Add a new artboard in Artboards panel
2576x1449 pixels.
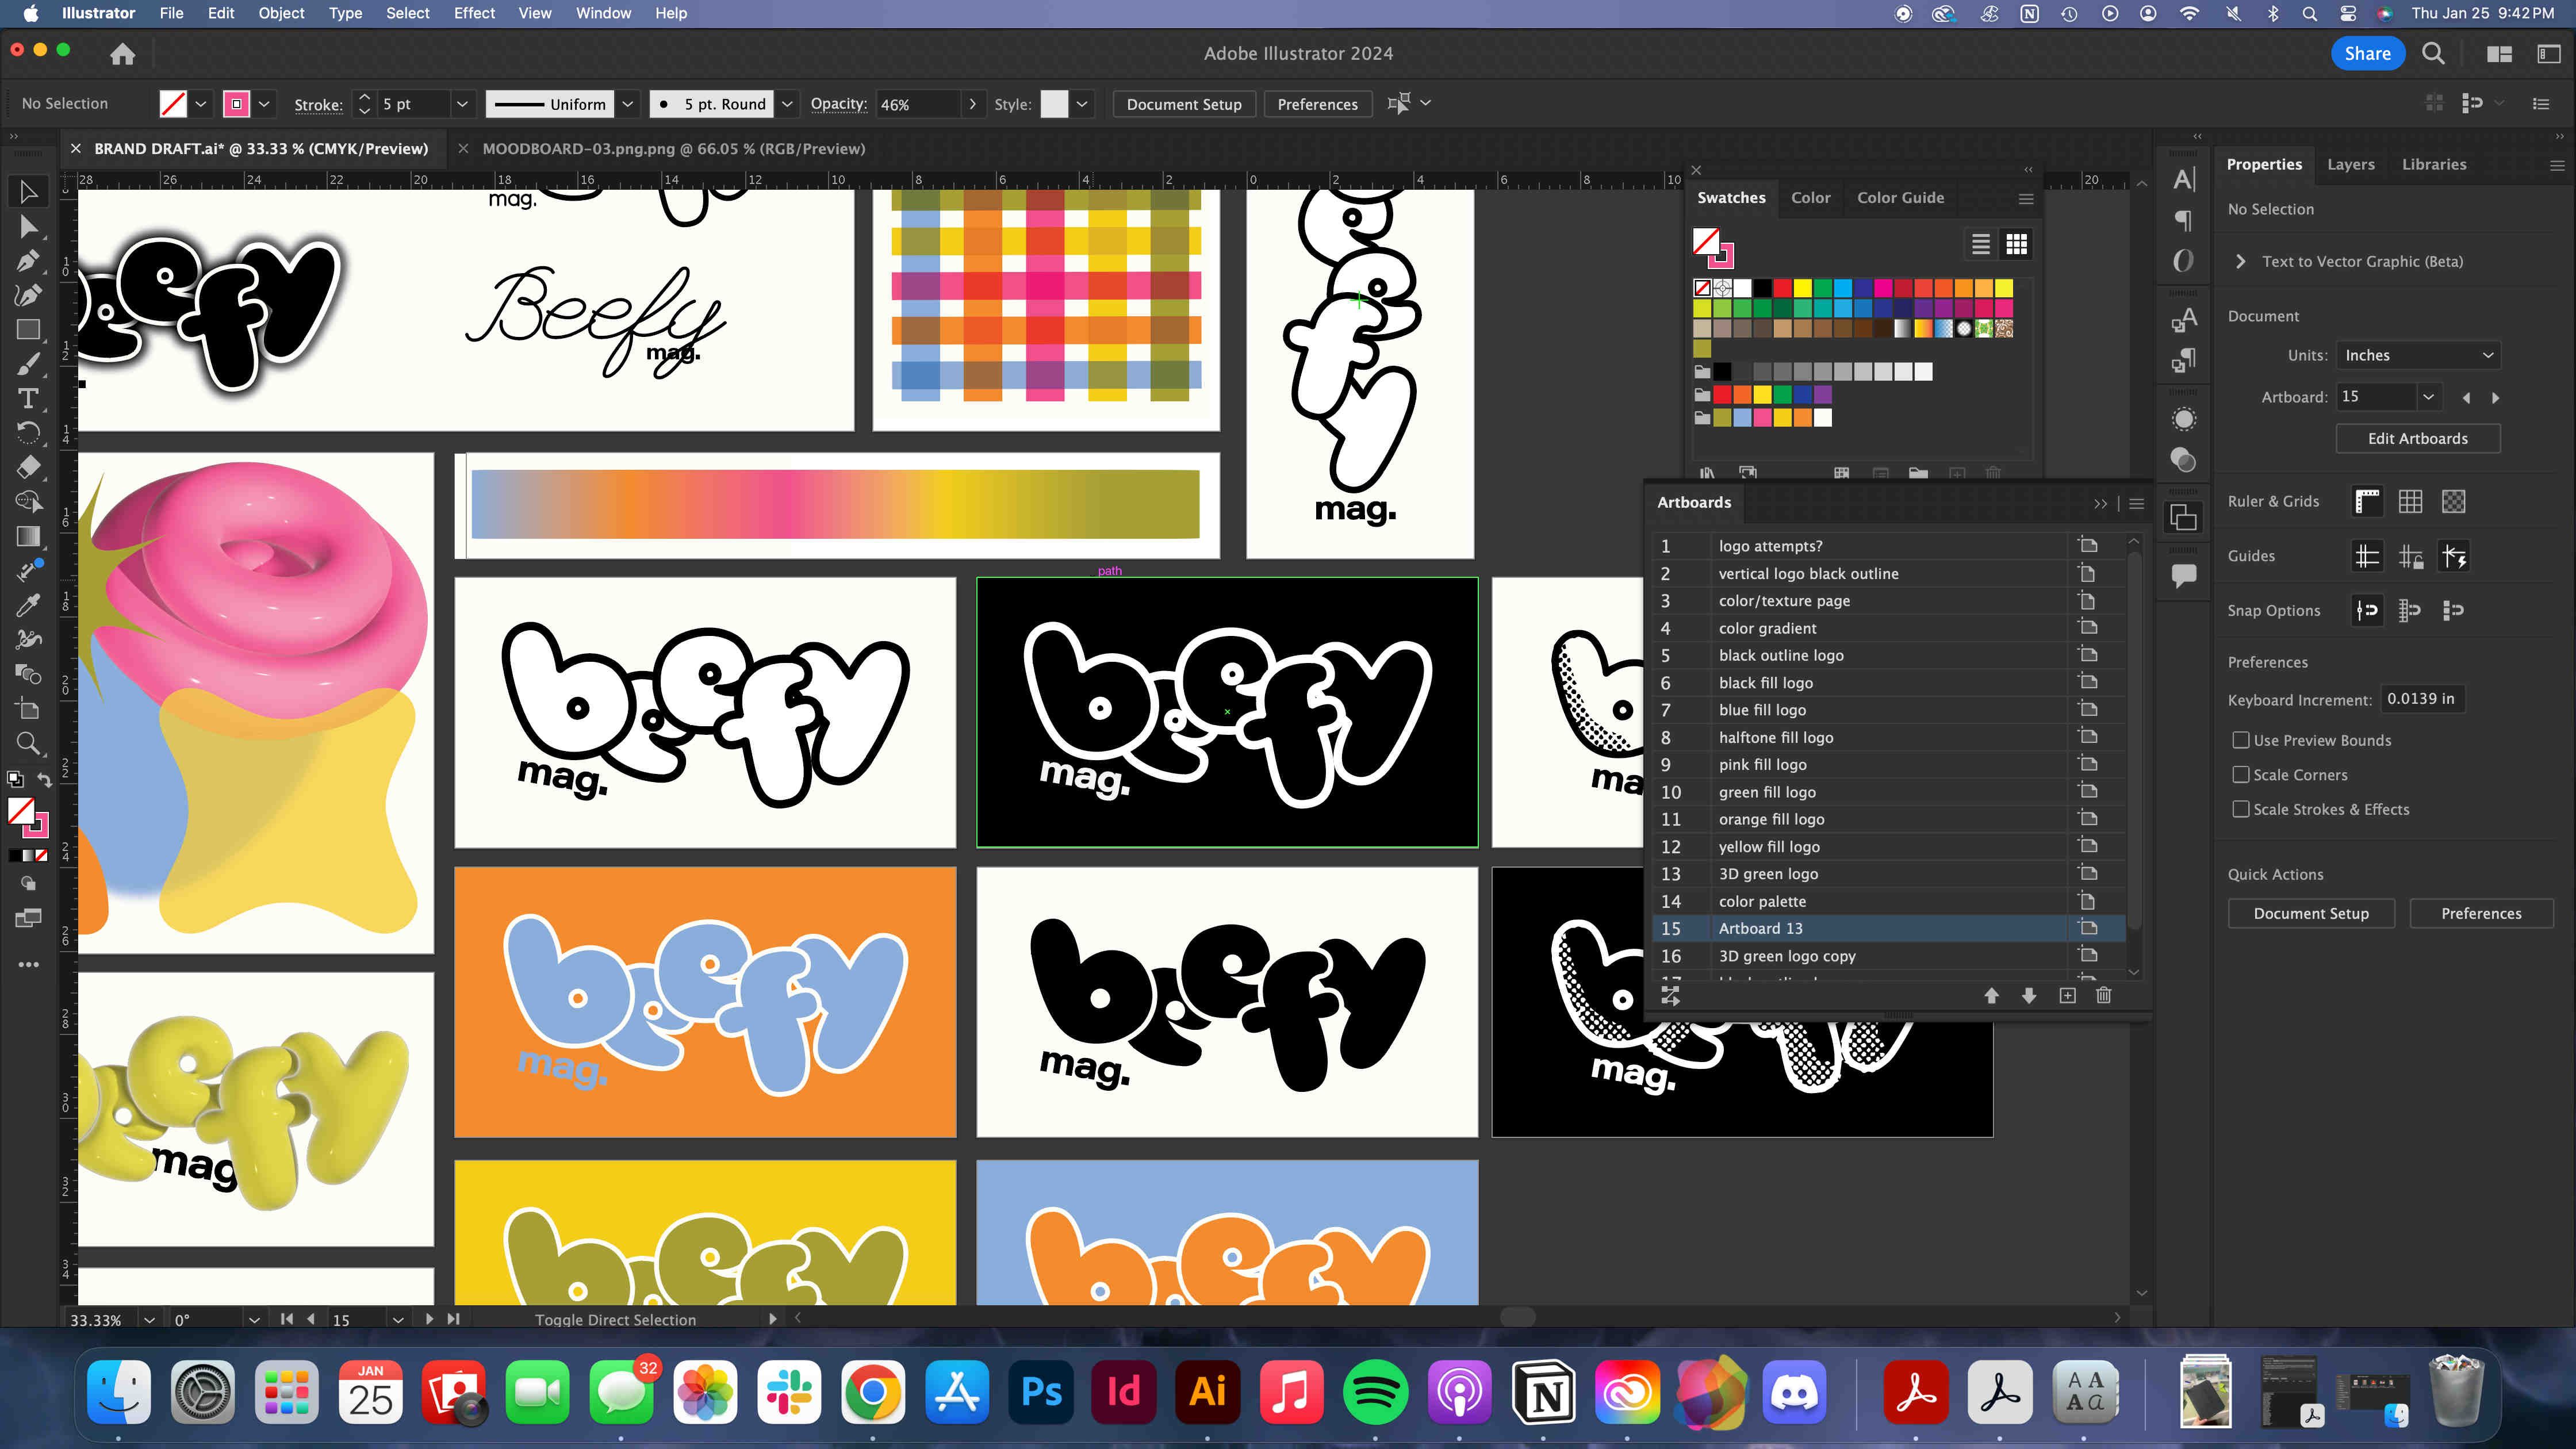click(2067, 995)
